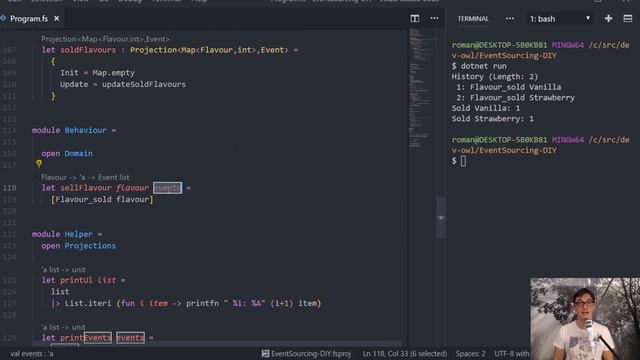Click 'List.iteri' on line 127
The width and height of the screenshot is (640, 360).
click(x=88, y=303)
